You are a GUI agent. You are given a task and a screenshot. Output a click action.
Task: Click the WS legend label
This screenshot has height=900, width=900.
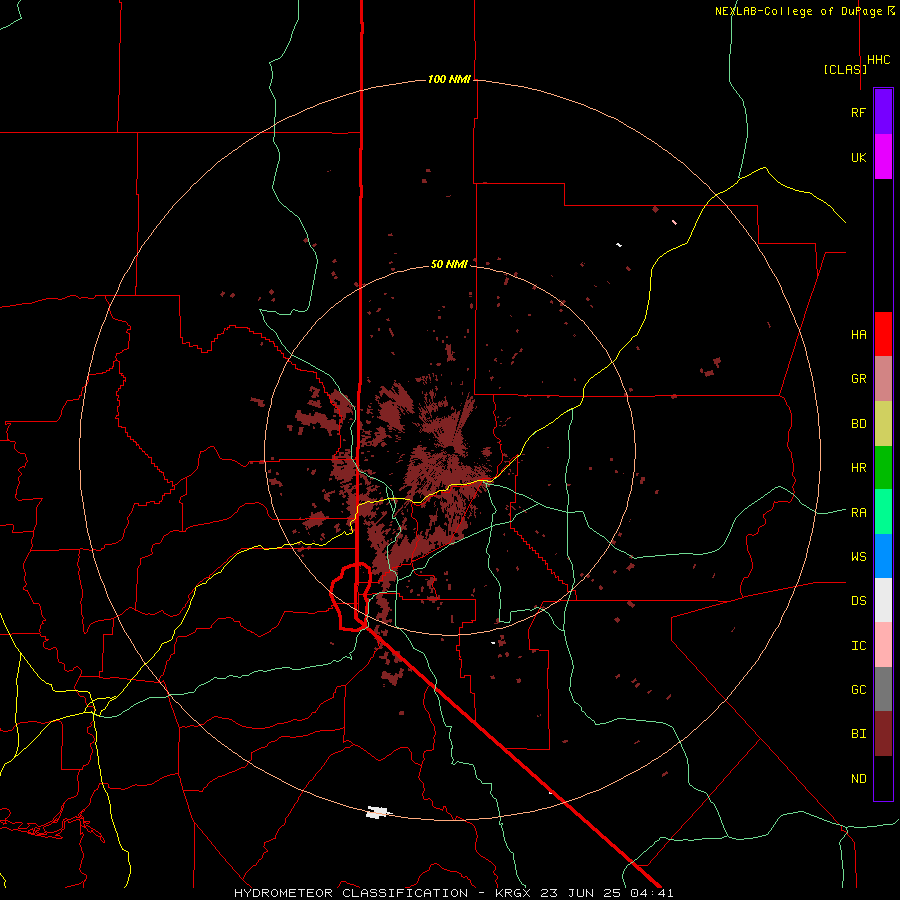(858, 557)
